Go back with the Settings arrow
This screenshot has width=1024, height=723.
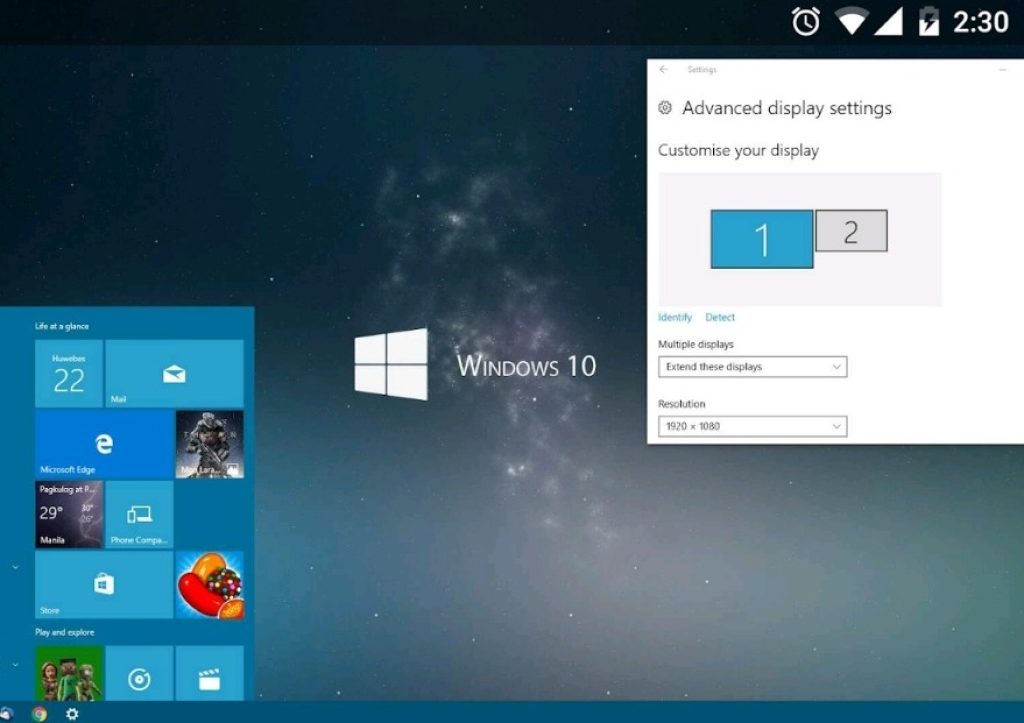click(663, 69)
